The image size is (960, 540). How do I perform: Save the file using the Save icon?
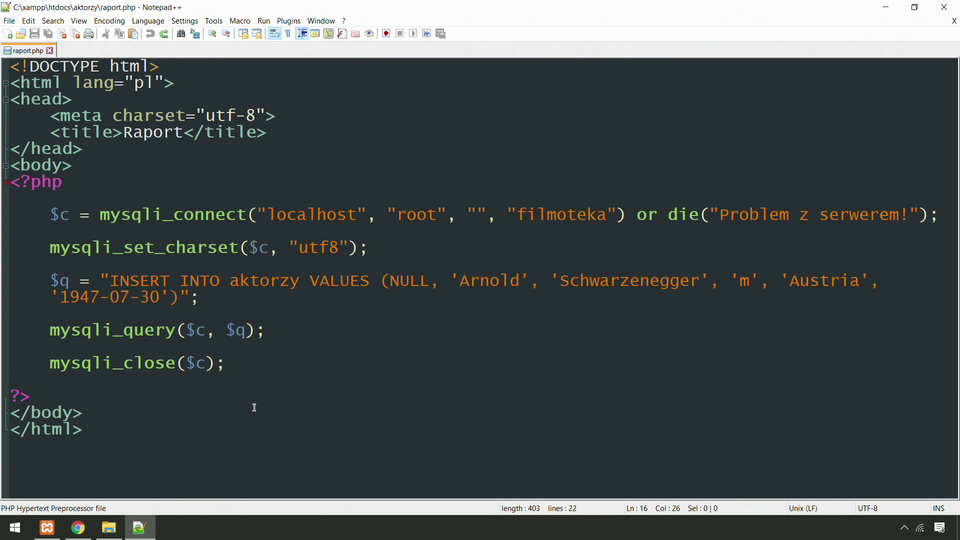pos(34,34)
